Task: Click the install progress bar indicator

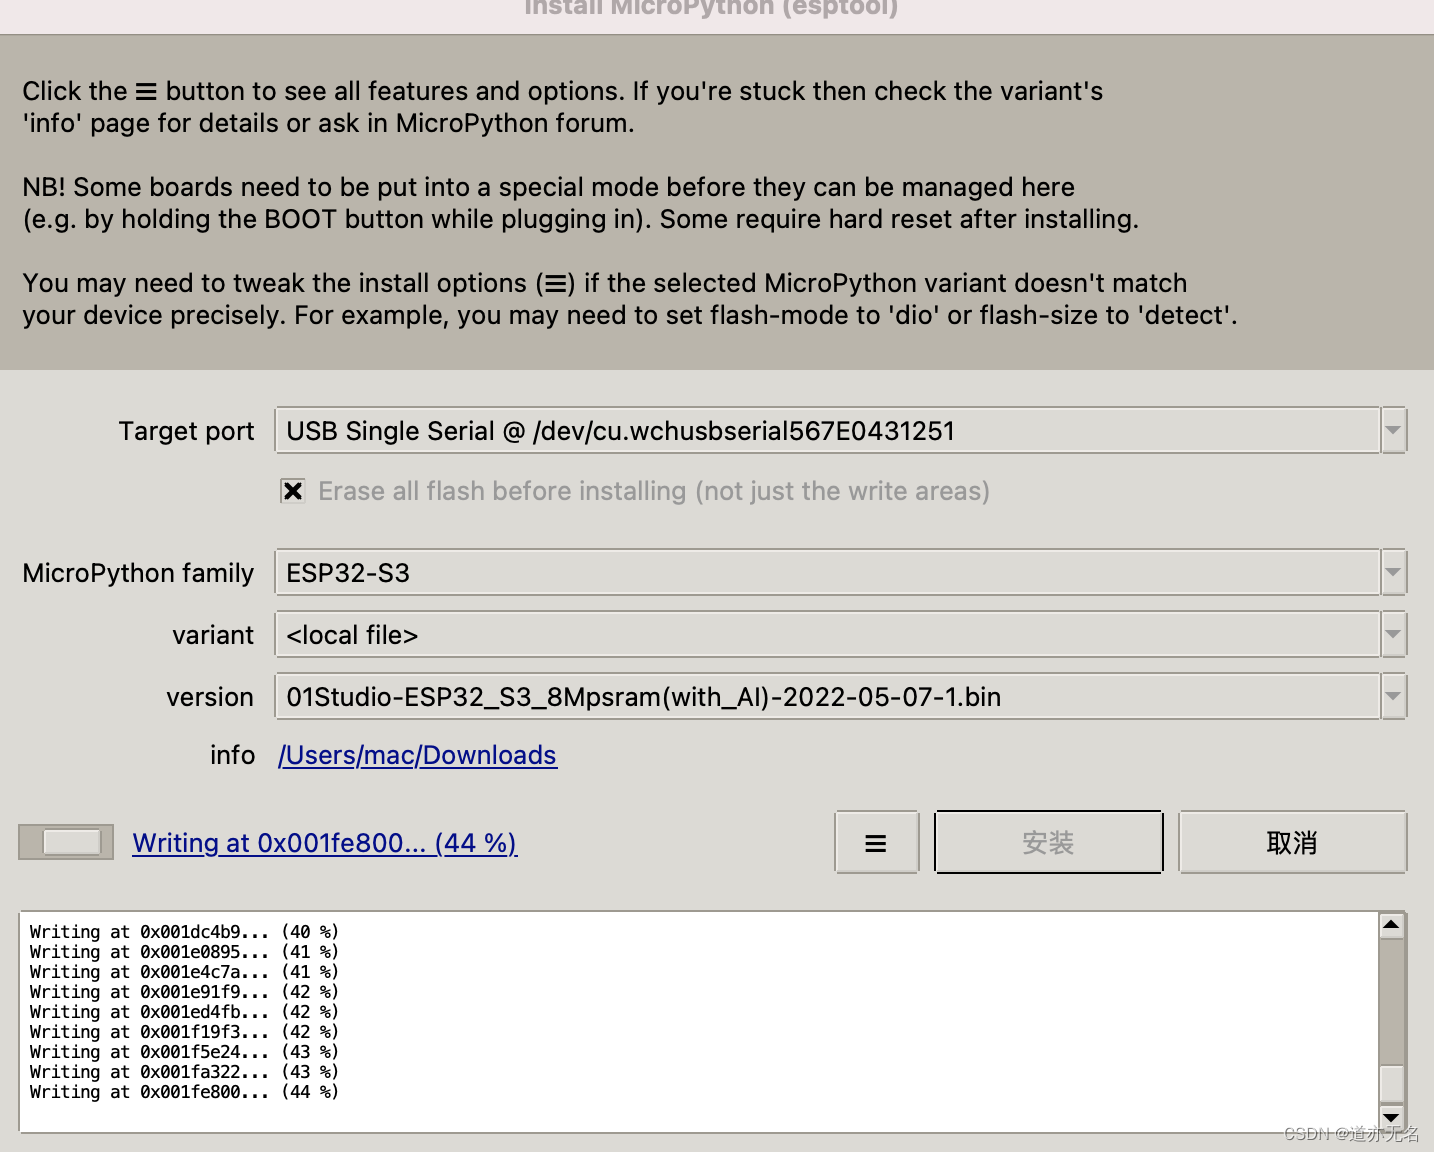Action: [66, 842]
